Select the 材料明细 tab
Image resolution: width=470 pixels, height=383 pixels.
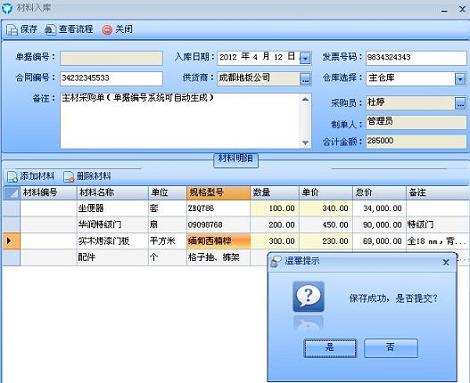pyautogui.click(x=236, y=159)
